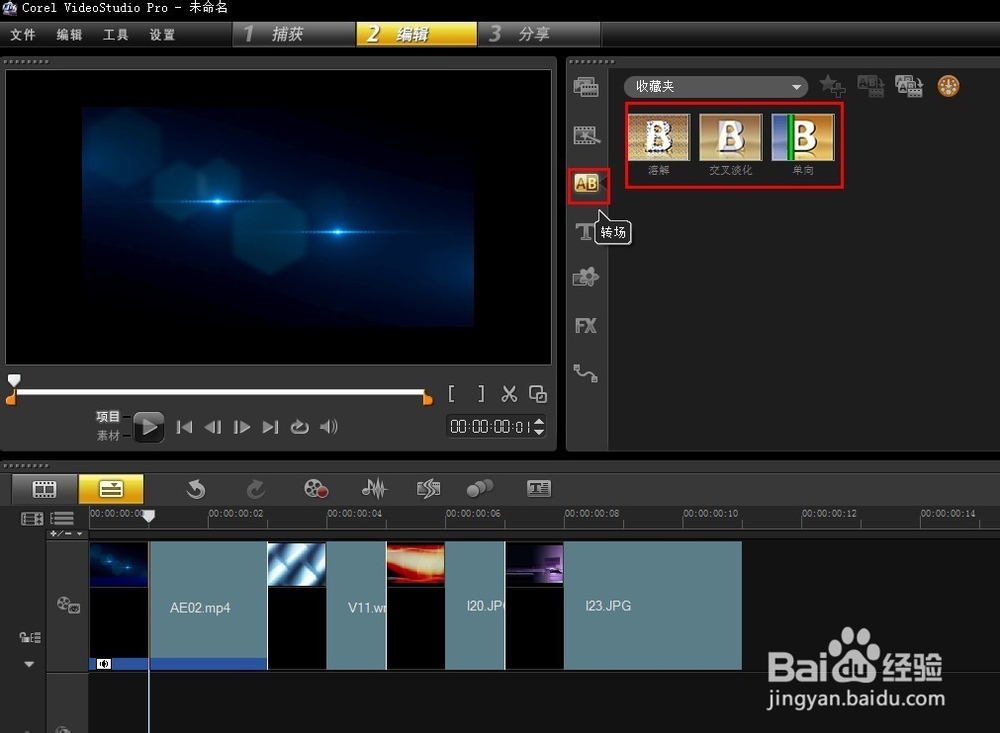Open the Instant Project library icon
Viewport: 1000px width, 733px height.
[586, 135]
